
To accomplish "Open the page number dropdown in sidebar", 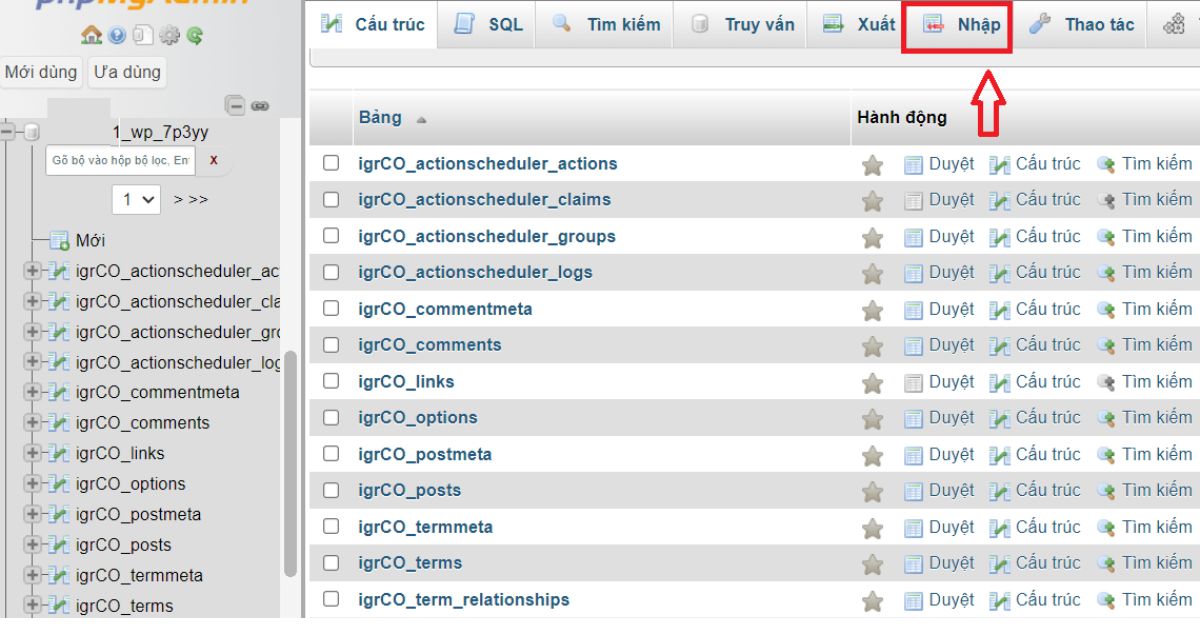I will (136, 199).
